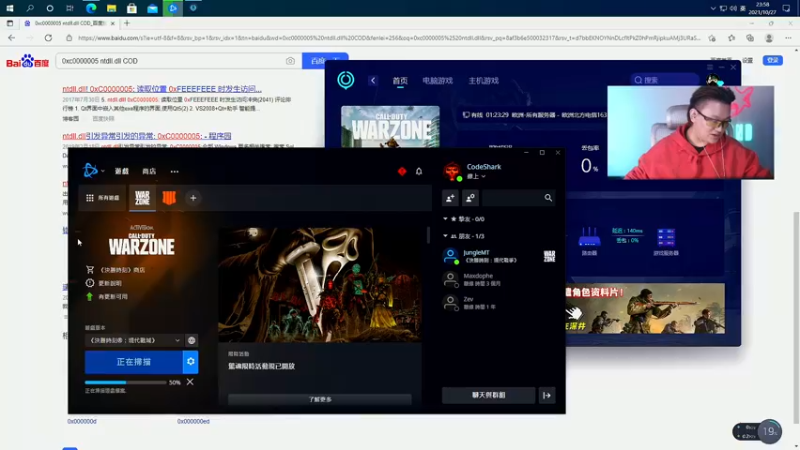
Task: Open the Warzone shop cart link
Action: click(x=115, y=270)
